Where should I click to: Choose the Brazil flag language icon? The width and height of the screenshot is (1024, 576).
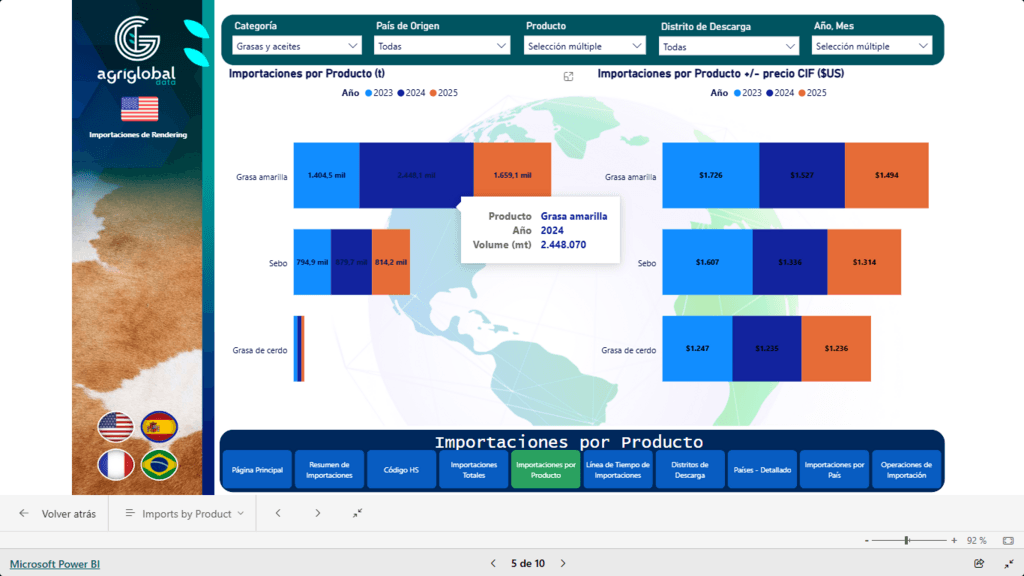click(x=159, y=465)
